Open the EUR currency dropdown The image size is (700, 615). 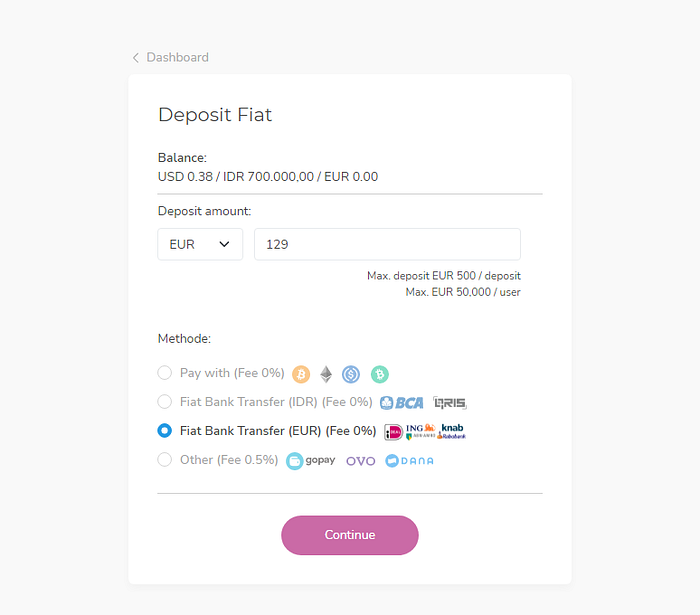200,244
